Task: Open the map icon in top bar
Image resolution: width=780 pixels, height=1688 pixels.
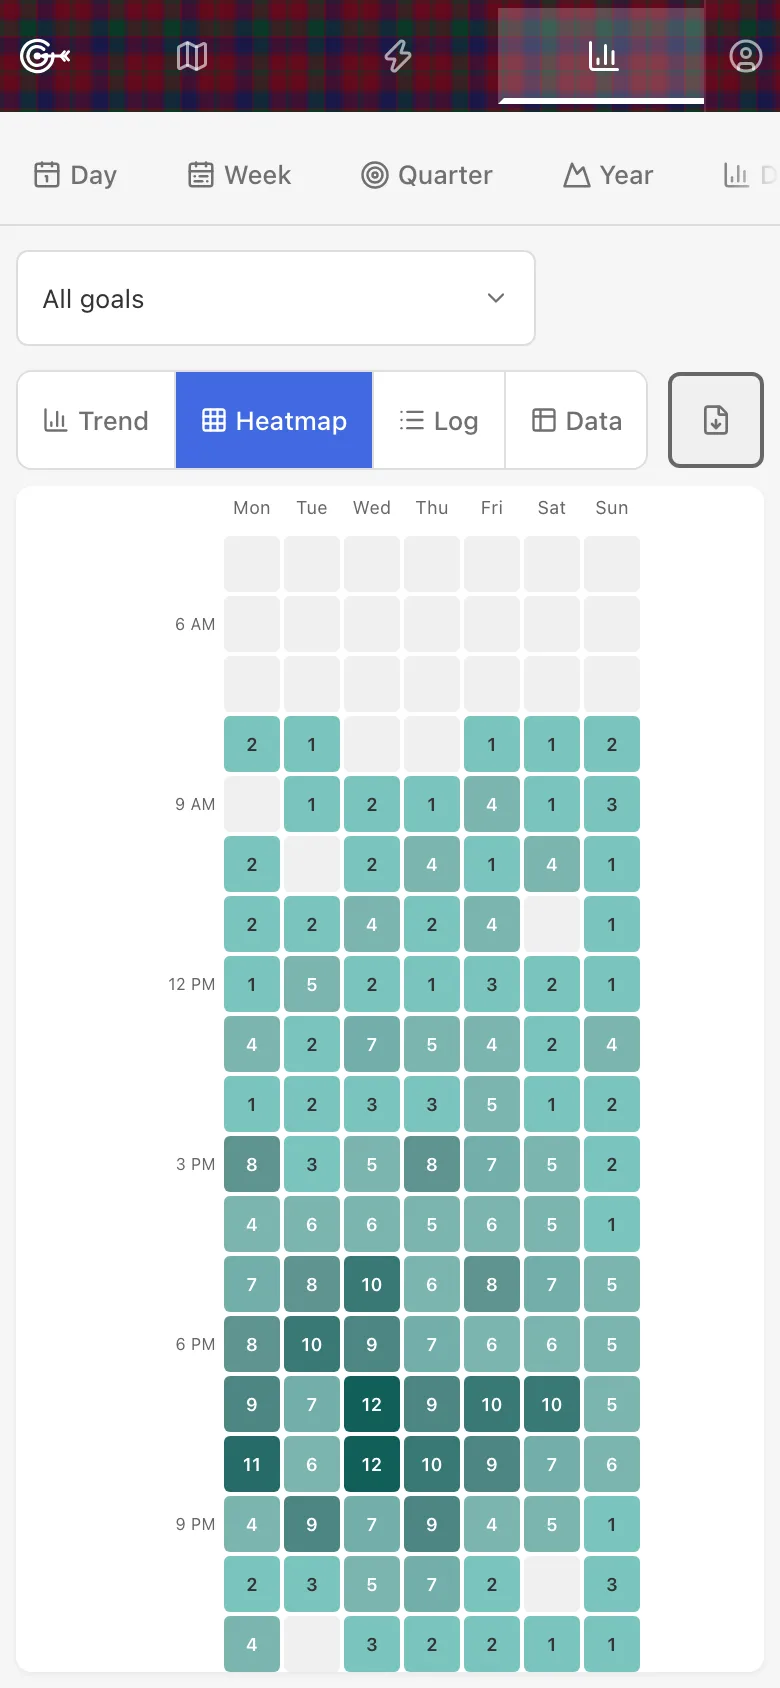Action: pos(192,56)
